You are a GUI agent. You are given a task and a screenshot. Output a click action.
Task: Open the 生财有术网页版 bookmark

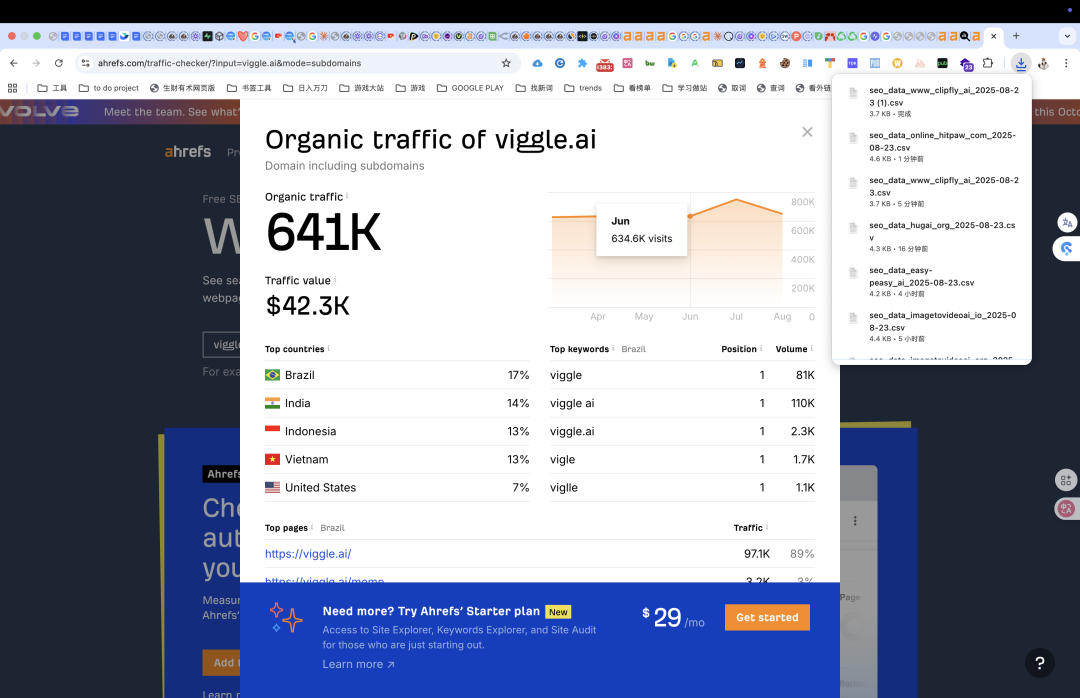[x=183, y=88]
